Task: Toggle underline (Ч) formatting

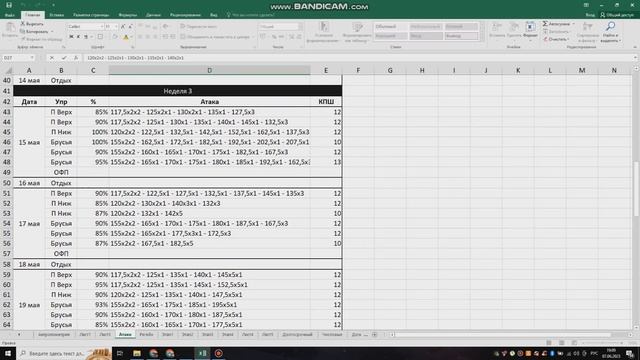Action: coord(86,37)
